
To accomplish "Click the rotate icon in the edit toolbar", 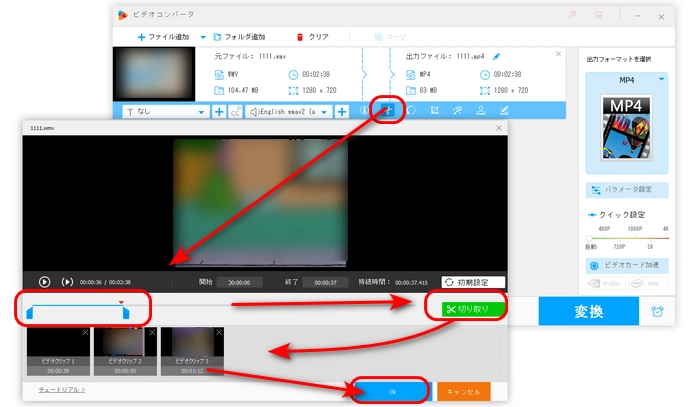I will point(411,110).
